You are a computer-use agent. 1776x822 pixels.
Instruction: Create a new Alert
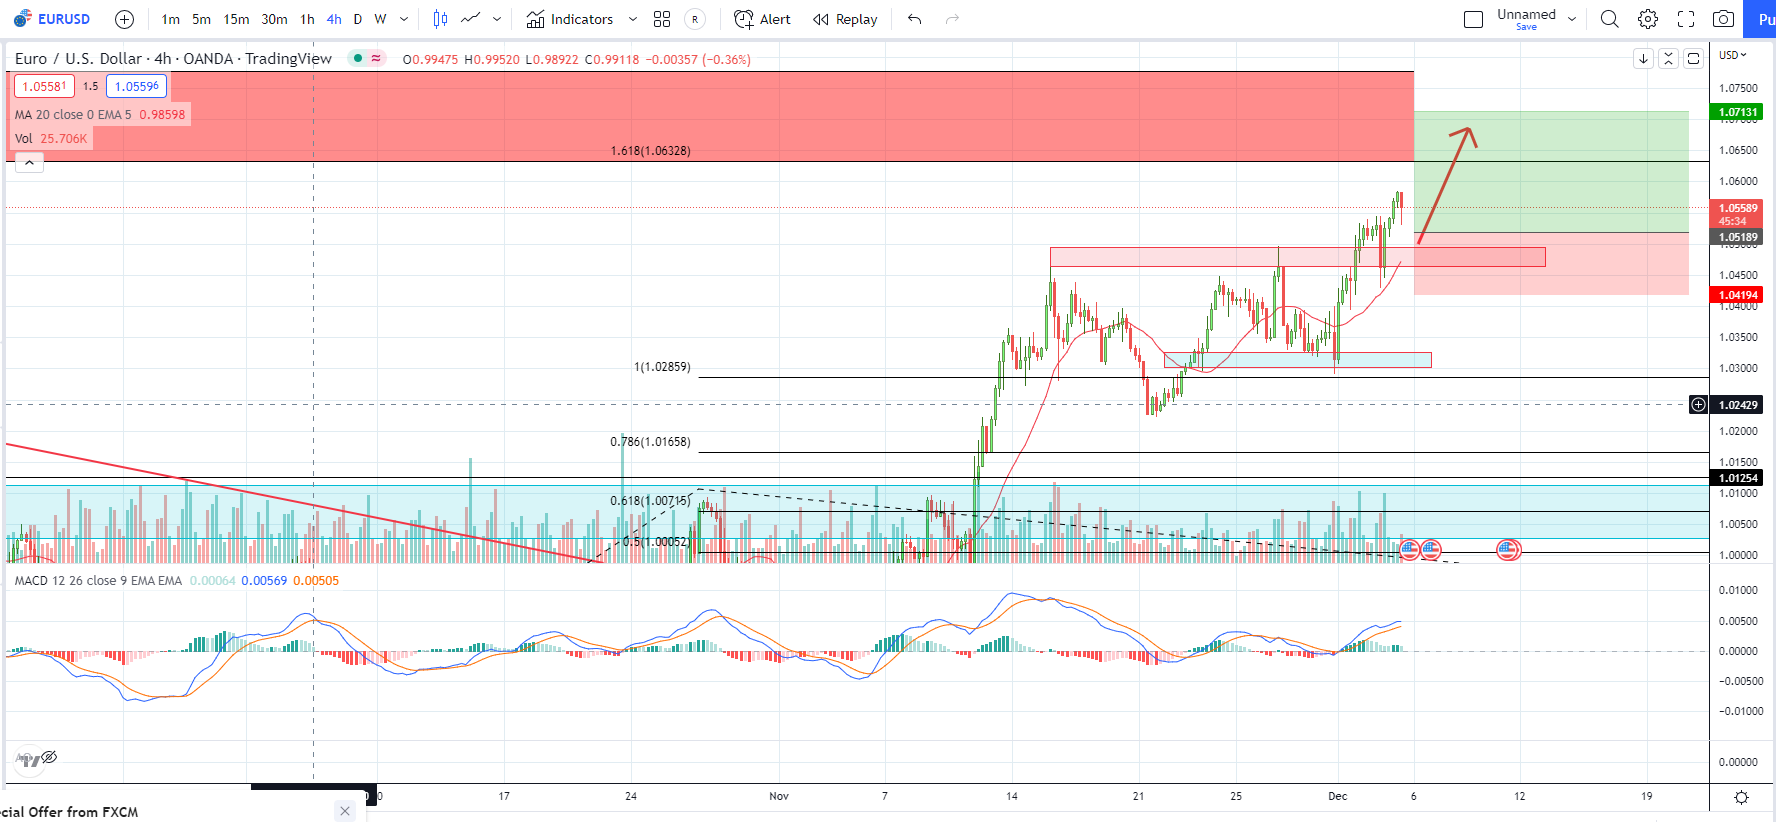tap(762, 19)
